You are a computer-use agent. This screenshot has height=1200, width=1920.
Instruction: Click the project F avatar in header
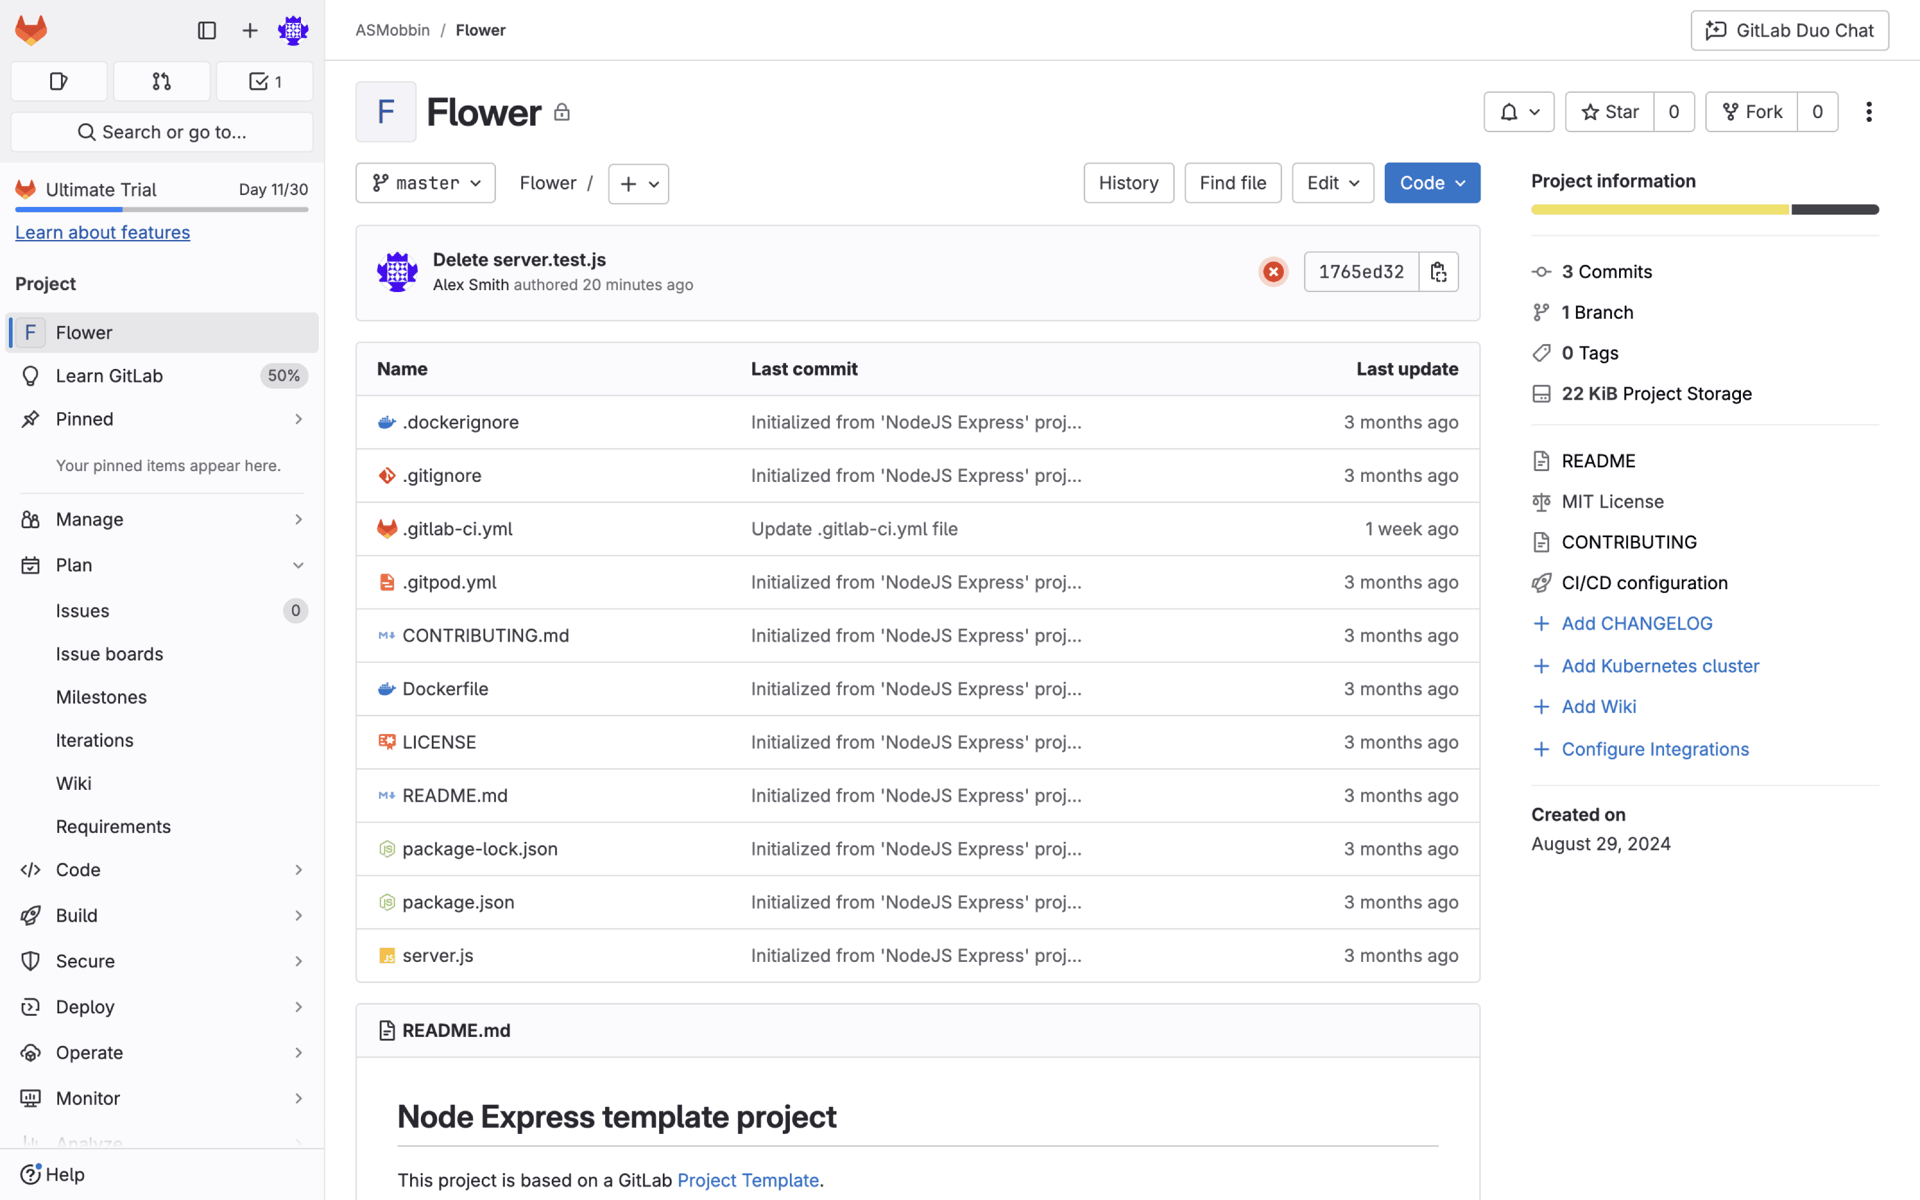tap(386, 112)
